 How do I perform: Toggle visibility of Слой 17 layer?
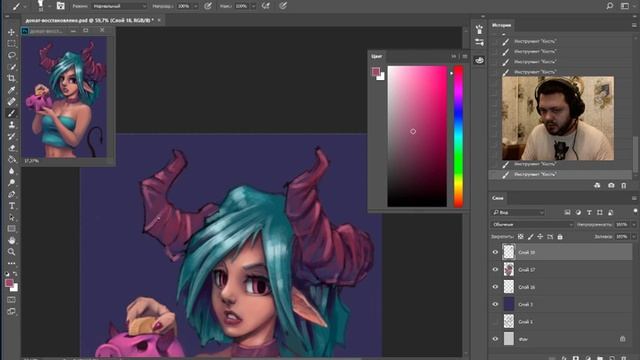495,269
